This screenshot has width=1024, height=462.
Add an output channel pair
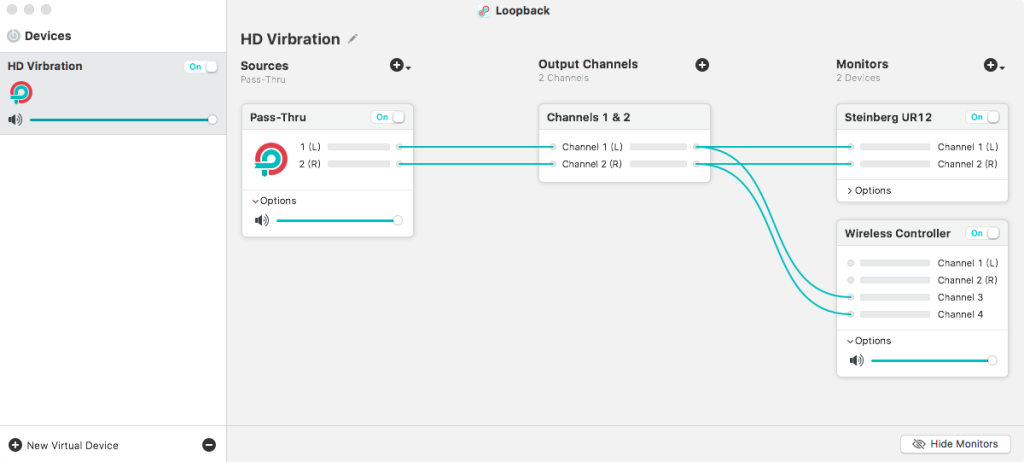(x=702, y=65)
